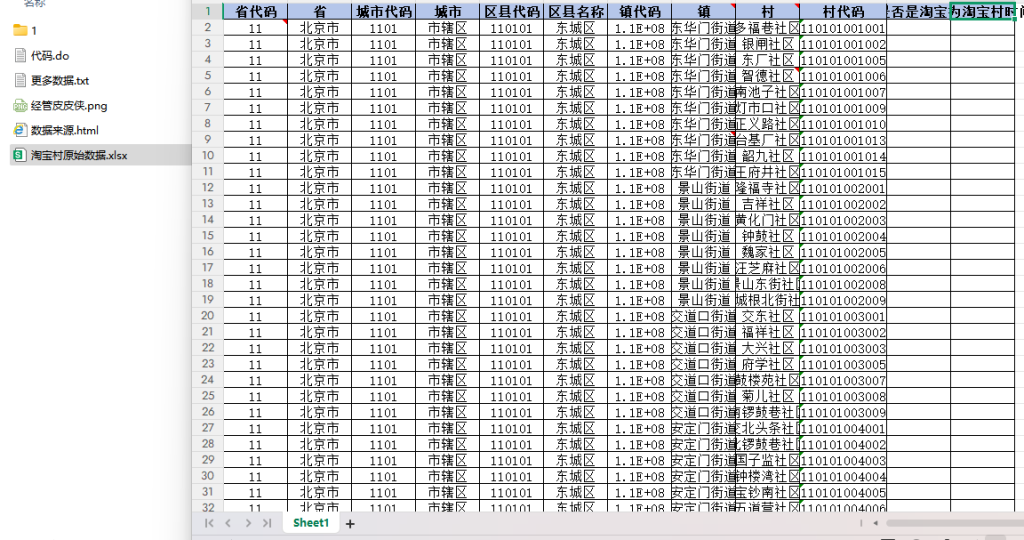Click the cell 菊儿社区
Viewport: 1024px width, 540px height.
[767, 396]
